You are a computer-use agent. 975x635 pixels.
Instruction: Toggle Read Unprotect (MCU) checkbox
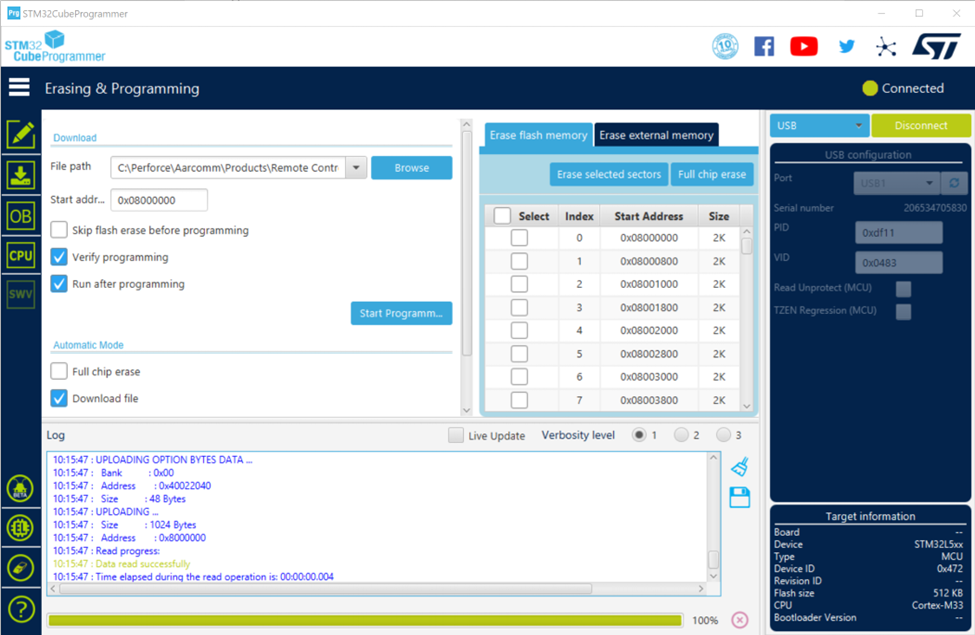click(x=903, y=288)
